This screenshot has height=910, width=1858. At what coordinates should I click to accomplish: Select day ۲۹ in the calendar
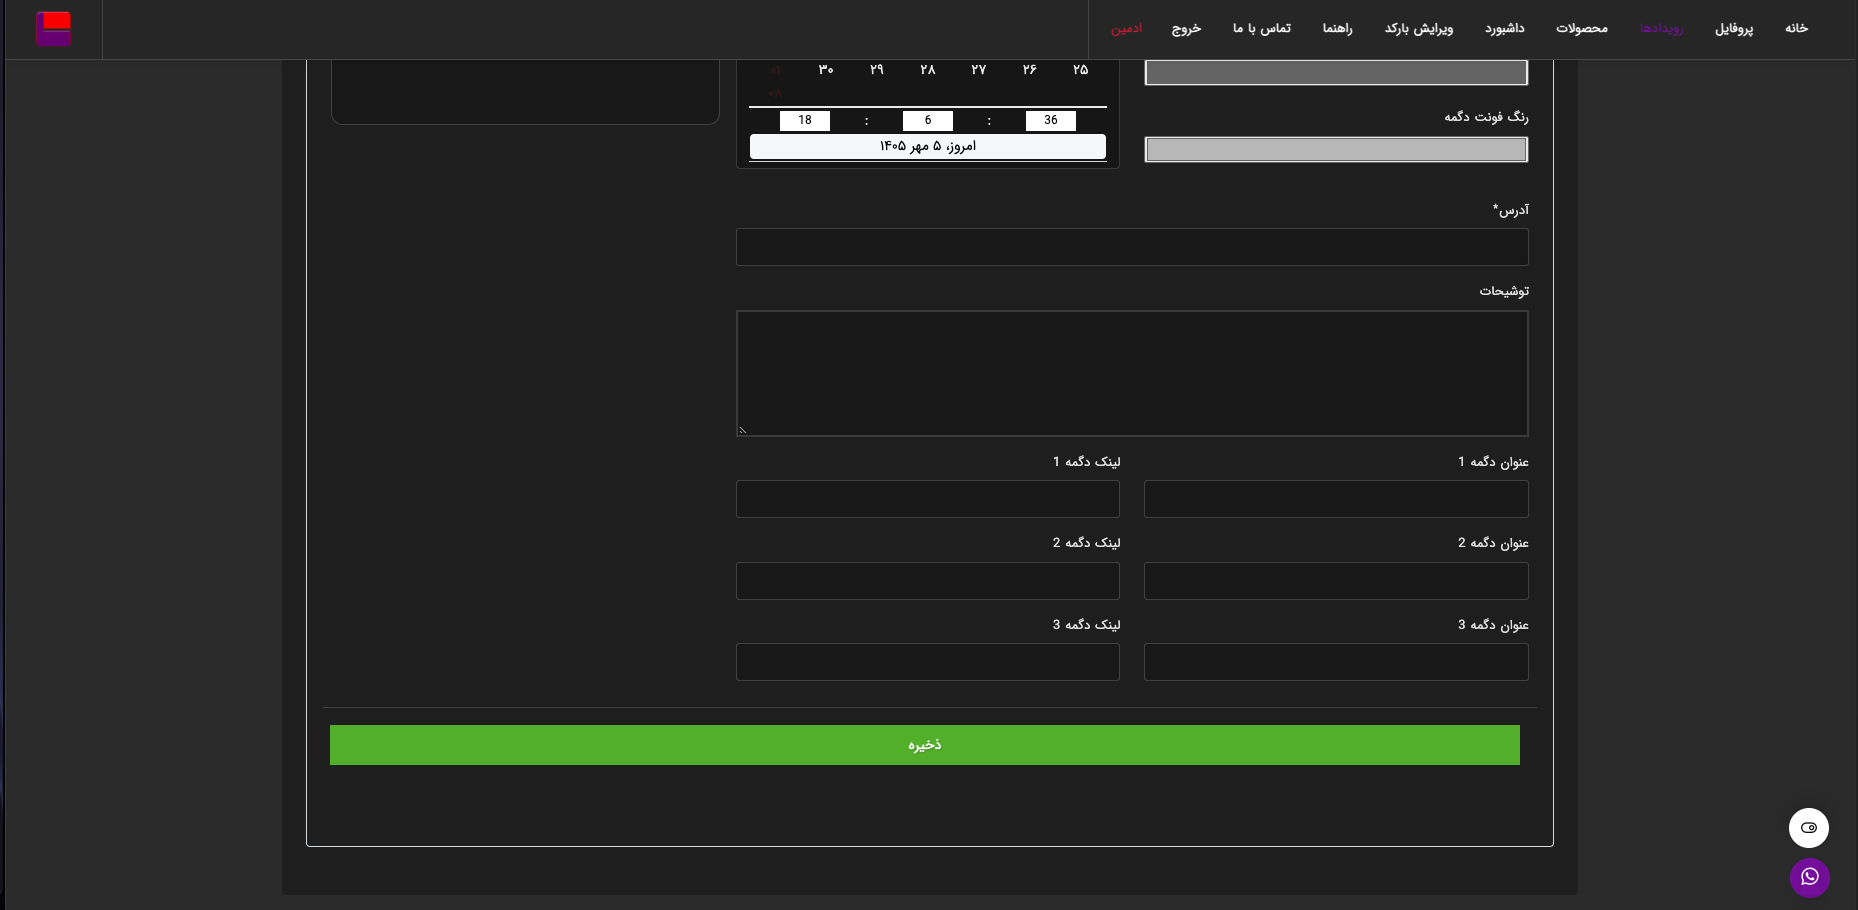(876, 70)
